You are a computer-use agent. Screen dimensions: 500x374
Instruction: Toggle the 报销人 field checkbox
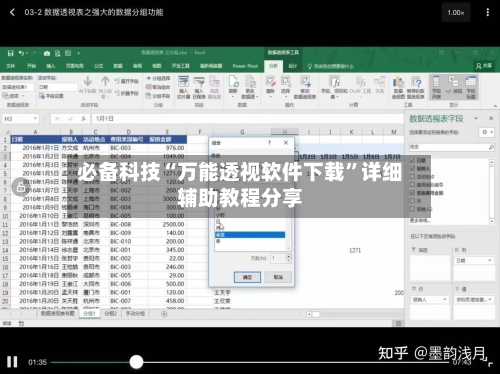point(412,169)
